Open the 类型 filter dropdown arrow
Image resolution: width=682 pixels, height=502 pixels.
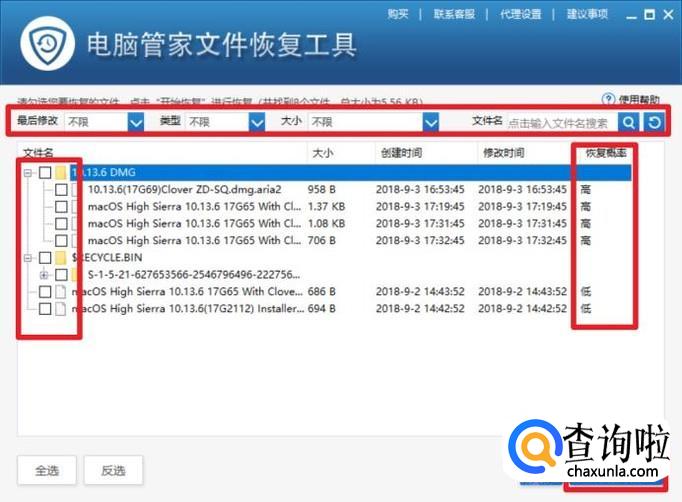click(x=257, y=122)
